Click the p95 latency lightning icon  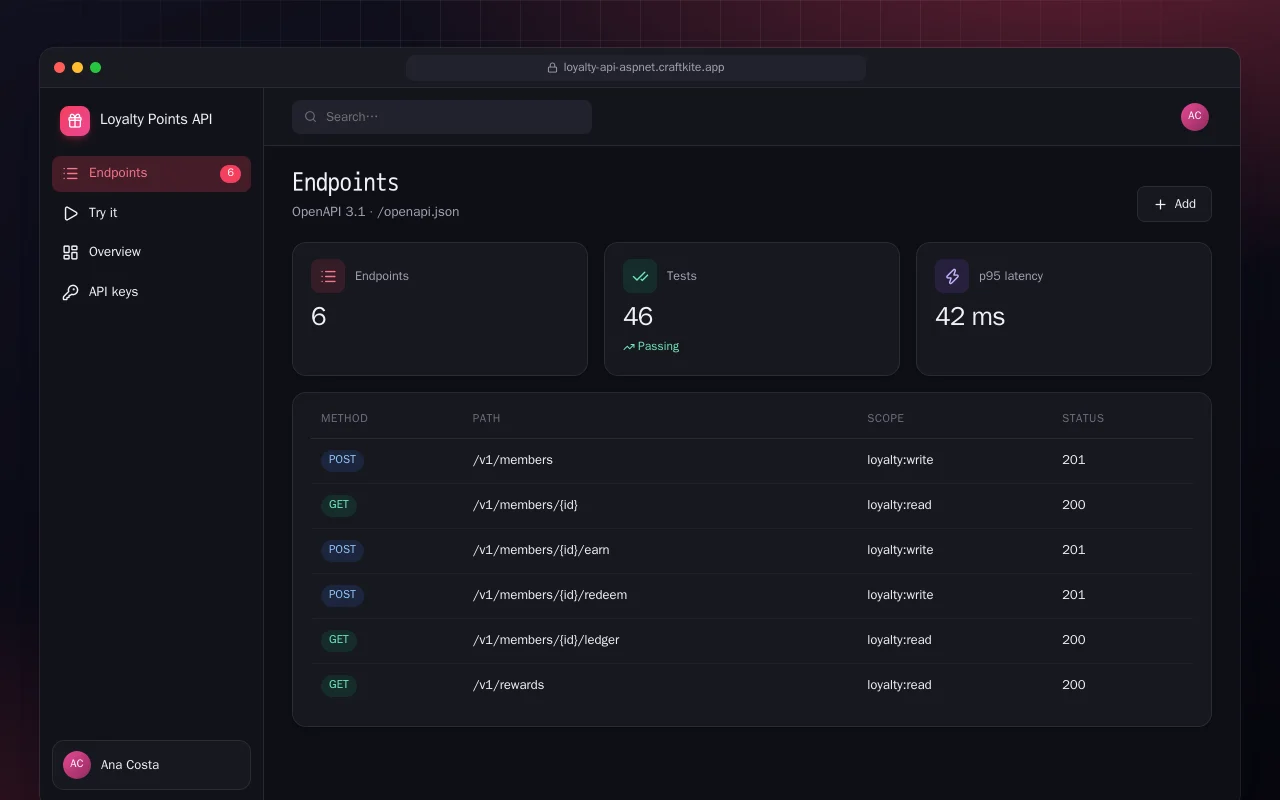tap(952, 276)
